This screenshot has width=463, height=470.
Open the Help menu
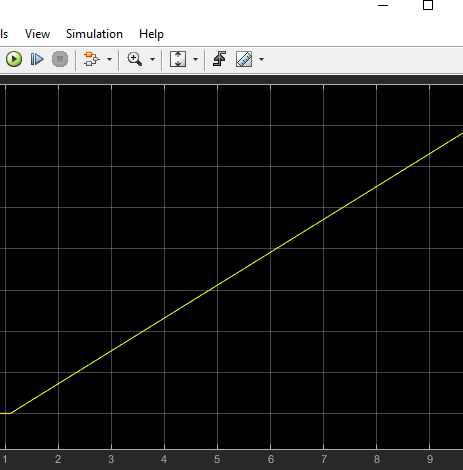point(151,34)
